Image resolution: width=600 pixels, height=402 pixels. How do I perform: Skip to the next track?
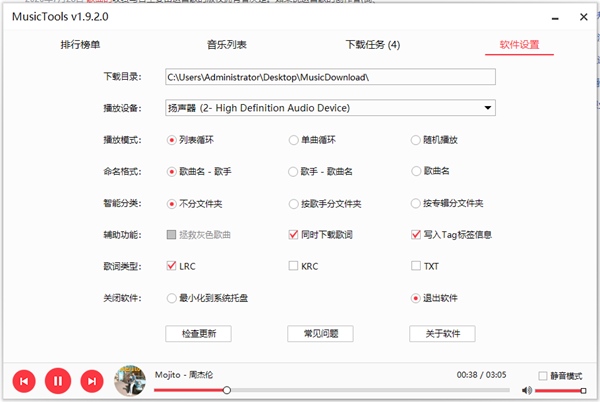[x=91, y=380]
